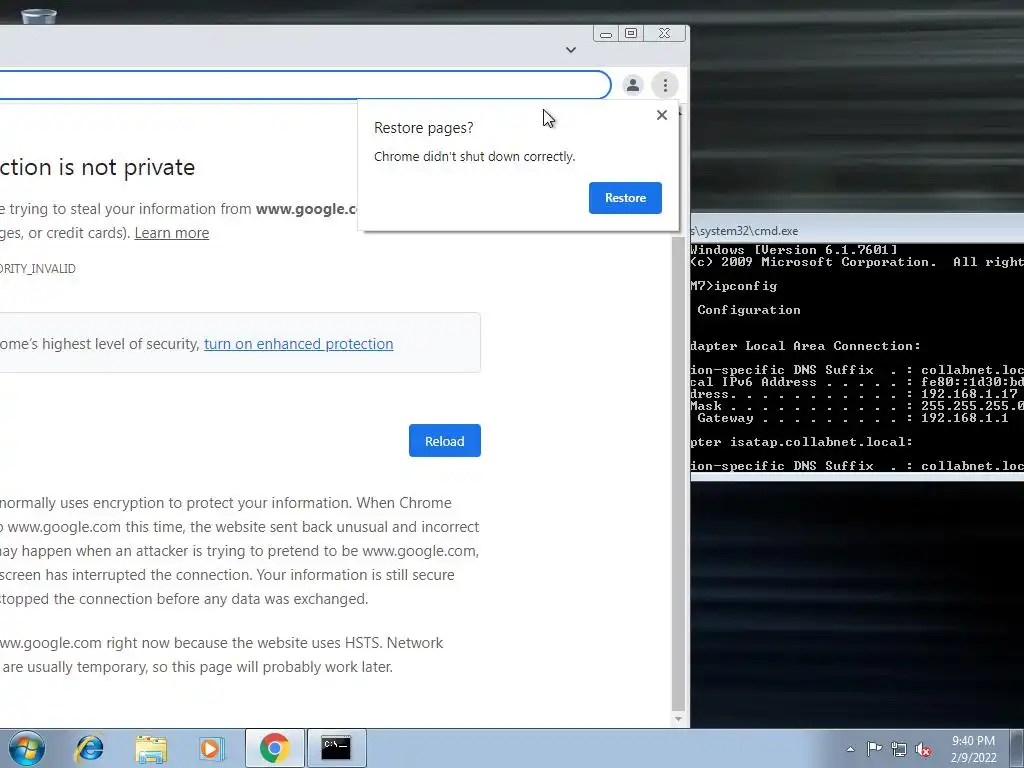Expand Chrome tab search chevron
1024x768 pixels.
tap(571, 50)
